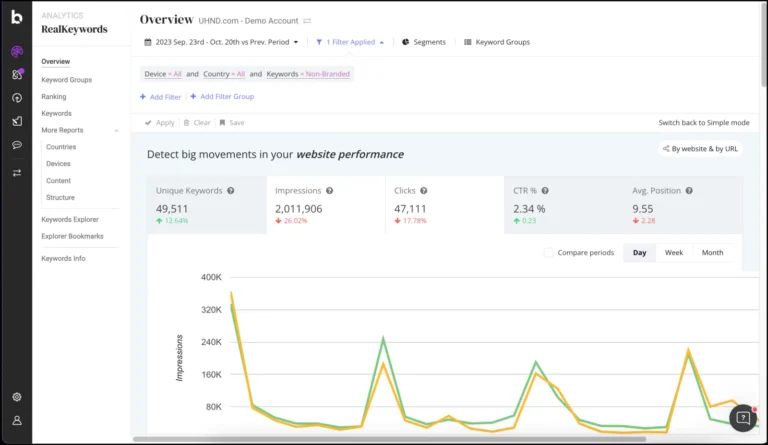Image resolution: width=768 pixels, height=445 pixels.
Task: Open the sidebar icon above speech bubble
Action: click(x=17, y=121)
